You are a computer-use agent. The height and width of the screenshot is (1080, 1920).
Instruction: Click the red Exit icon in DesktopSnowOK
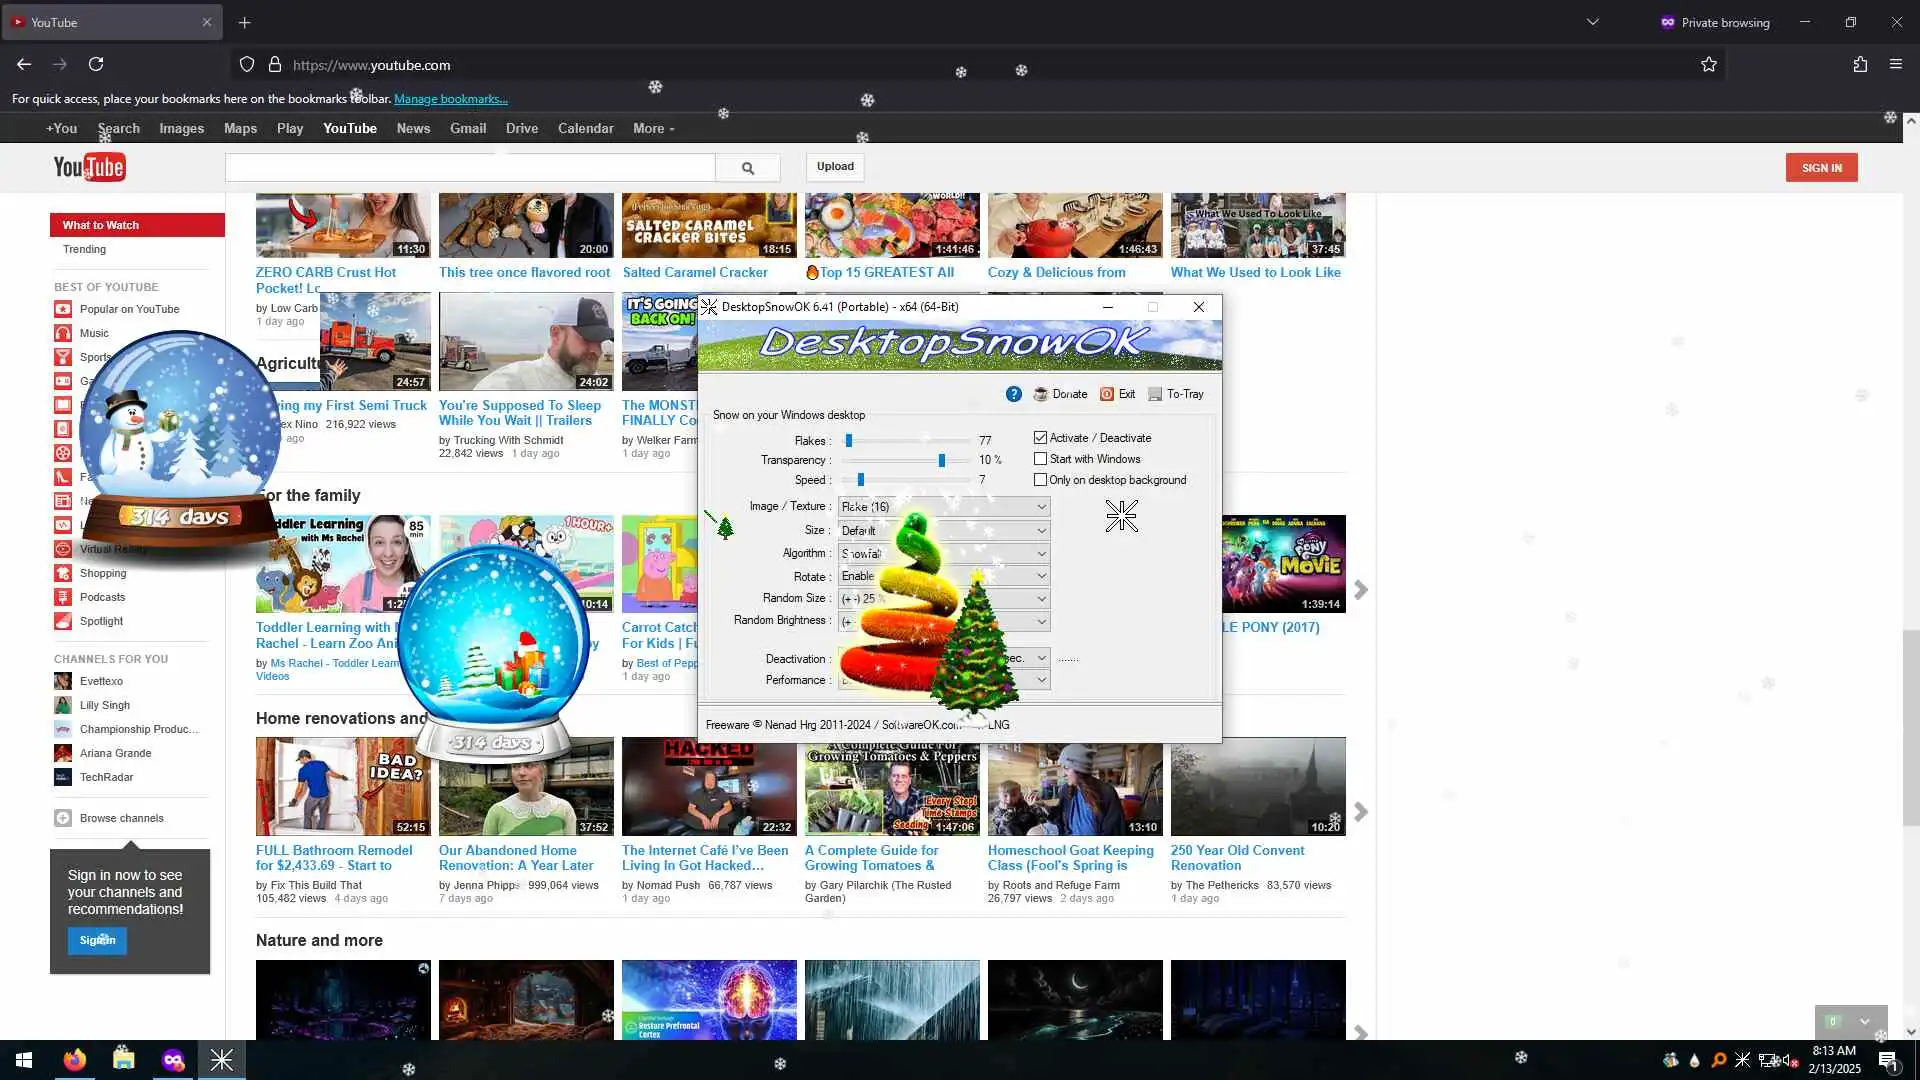(1107, 394)
